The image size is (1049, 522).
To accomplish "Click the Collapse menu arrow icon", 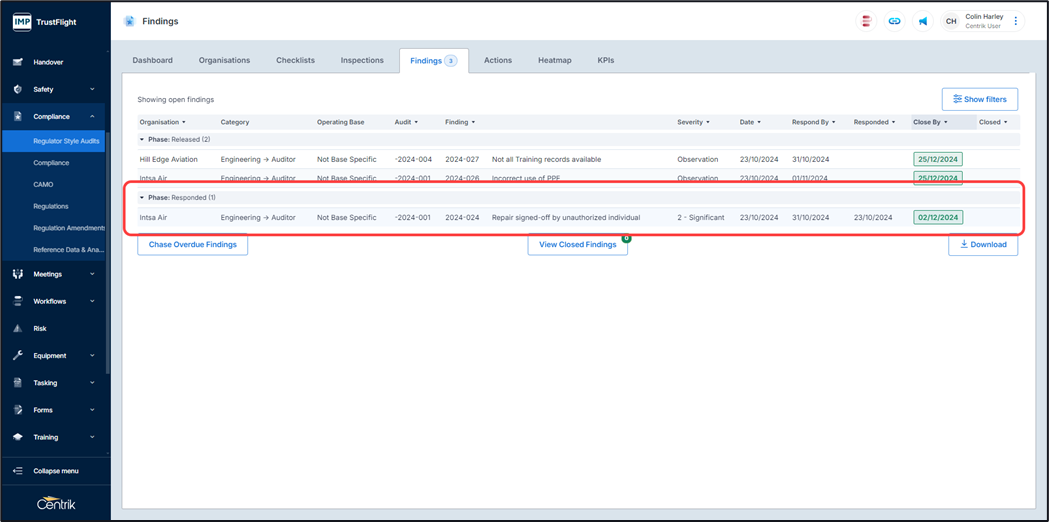I will (18, 471).
